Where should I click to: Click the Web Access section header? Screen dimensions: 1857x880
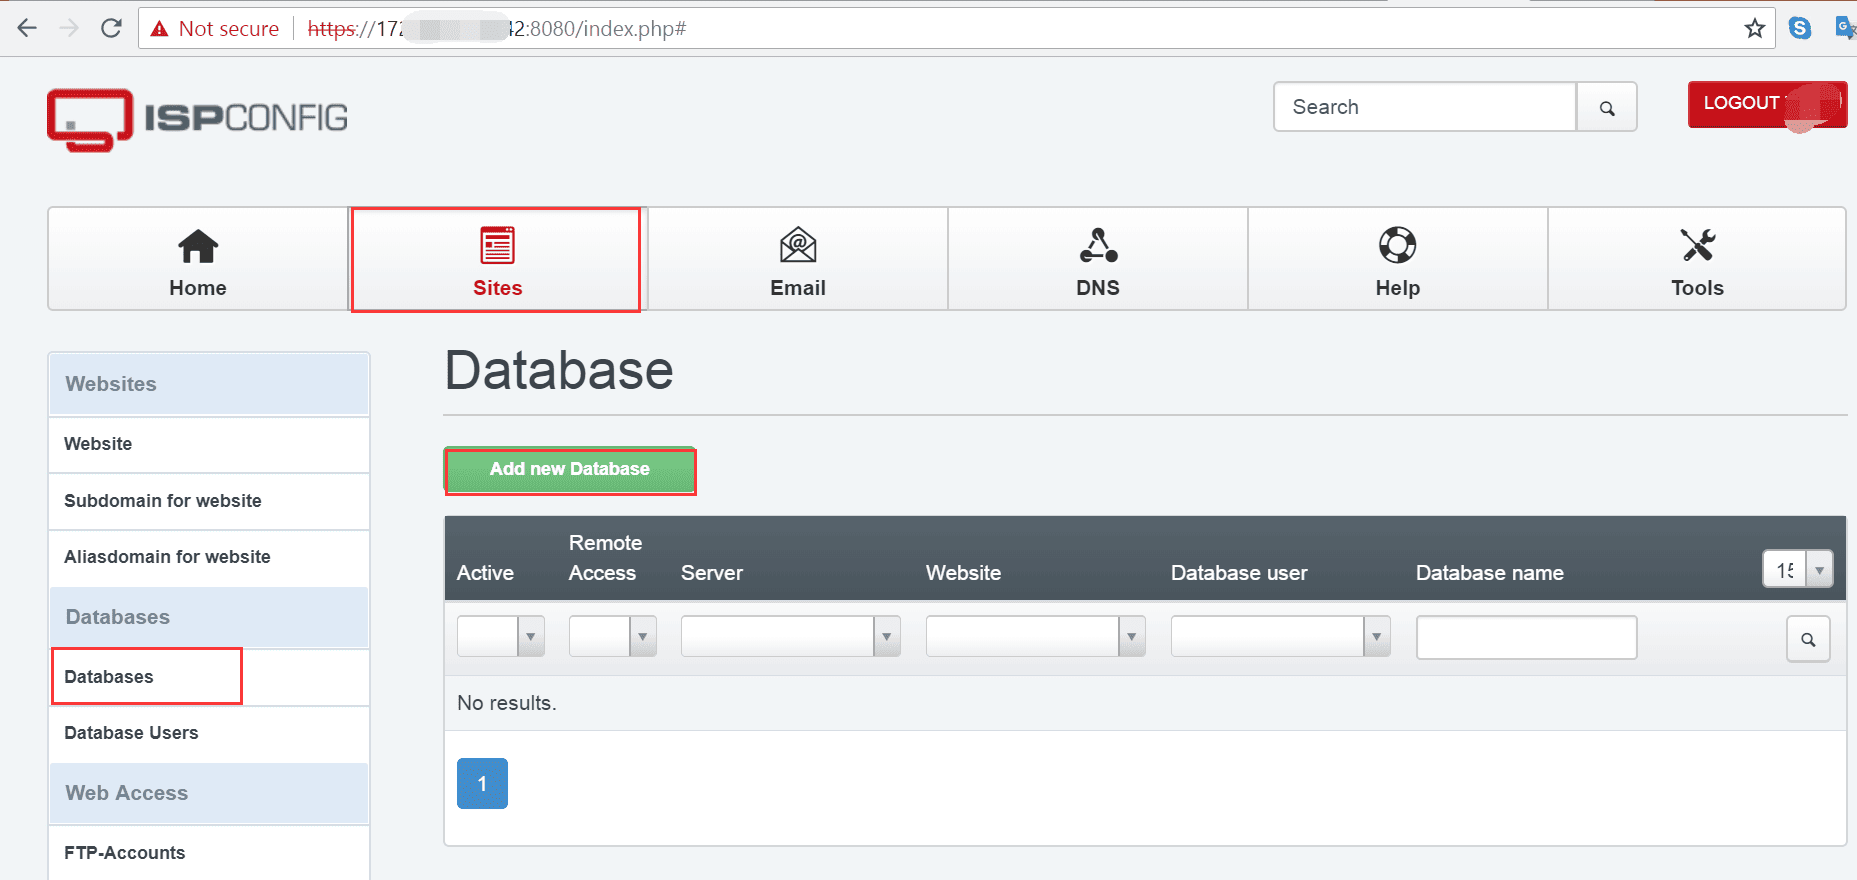point(209,793)
